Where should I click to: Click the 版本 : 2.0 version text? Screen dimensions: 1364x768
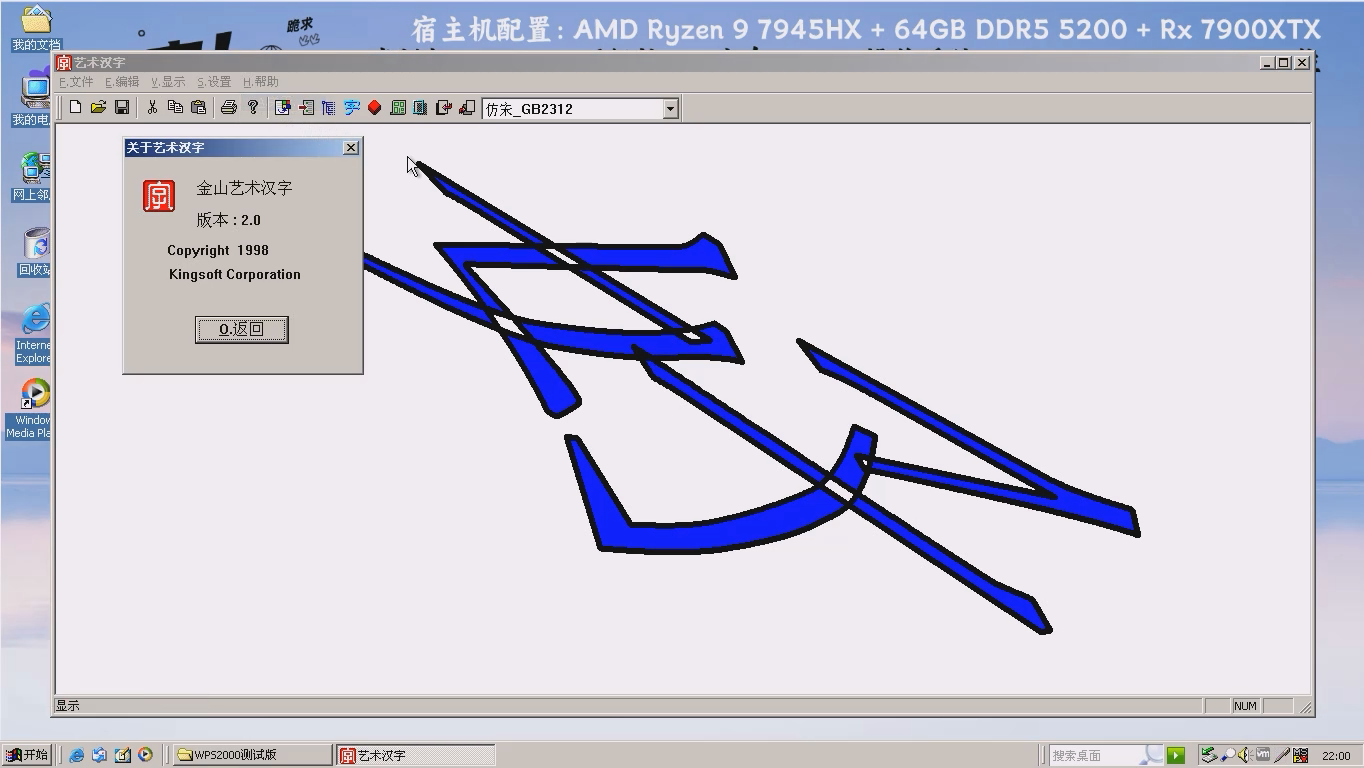point(228,220)
